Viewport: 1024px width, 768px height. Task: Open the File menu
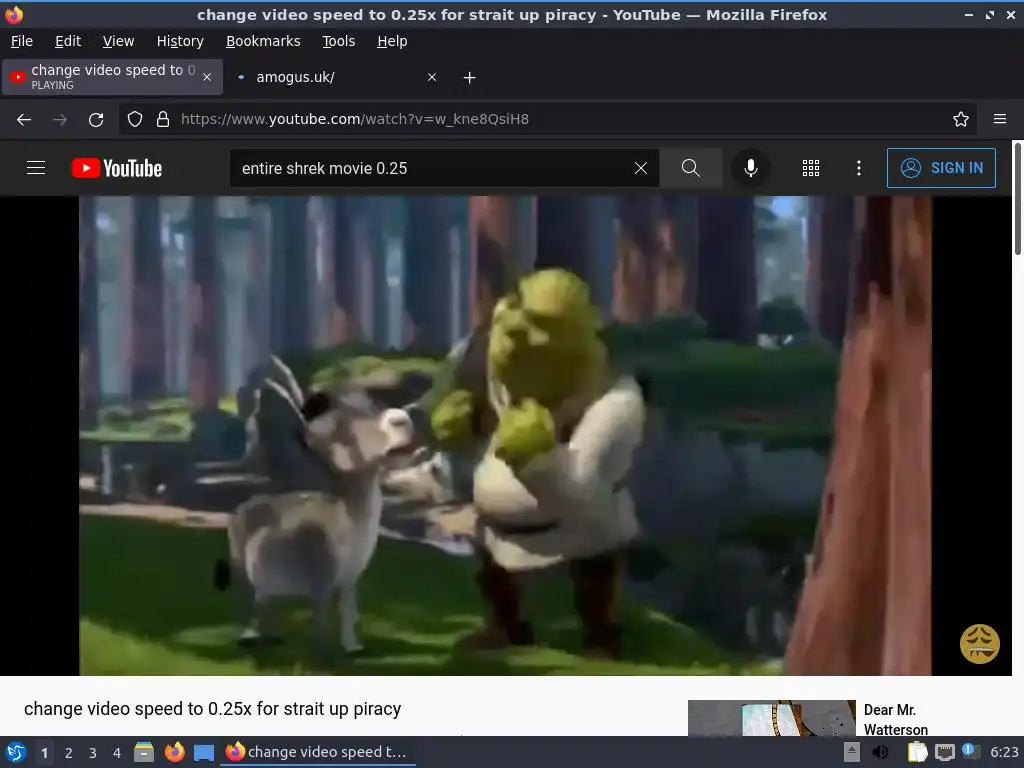[x=22, y=41]
